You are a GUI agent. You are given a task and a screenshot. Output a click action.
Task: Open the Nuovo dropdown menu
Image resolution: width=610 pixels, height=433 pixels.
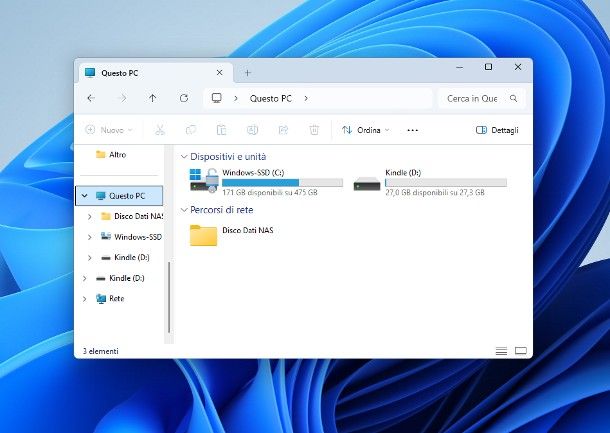pyautogui.click(x=109, y=130)
